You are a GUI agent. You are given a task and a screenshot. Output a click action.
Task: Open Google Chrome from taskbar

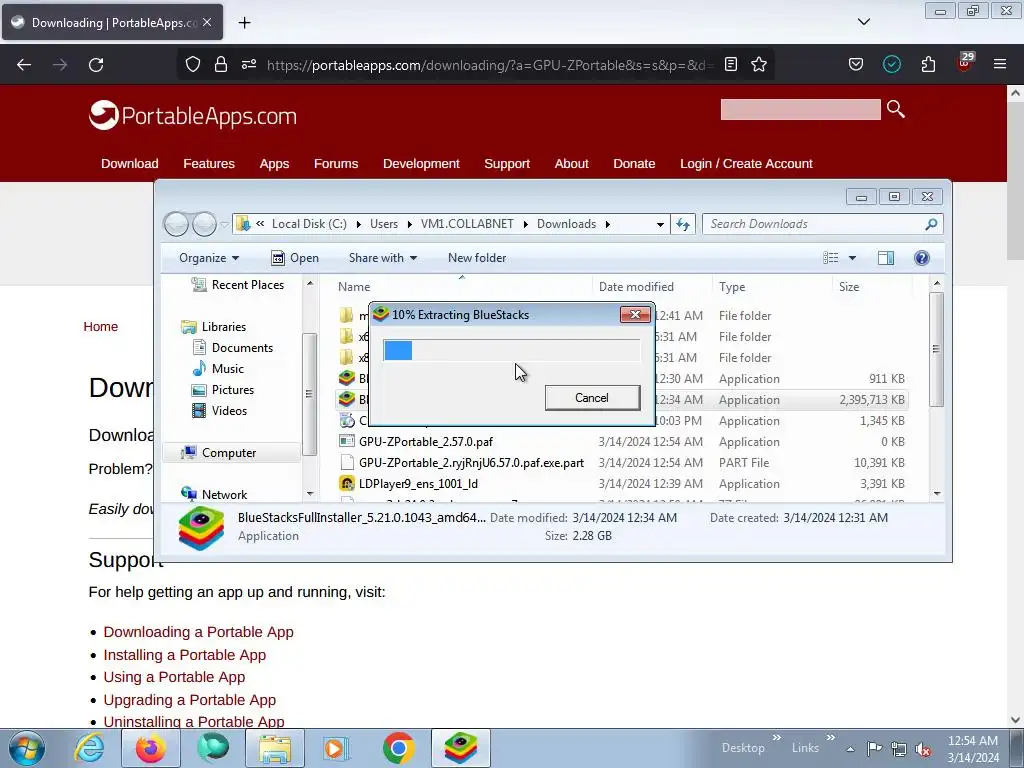pos(399,748)
